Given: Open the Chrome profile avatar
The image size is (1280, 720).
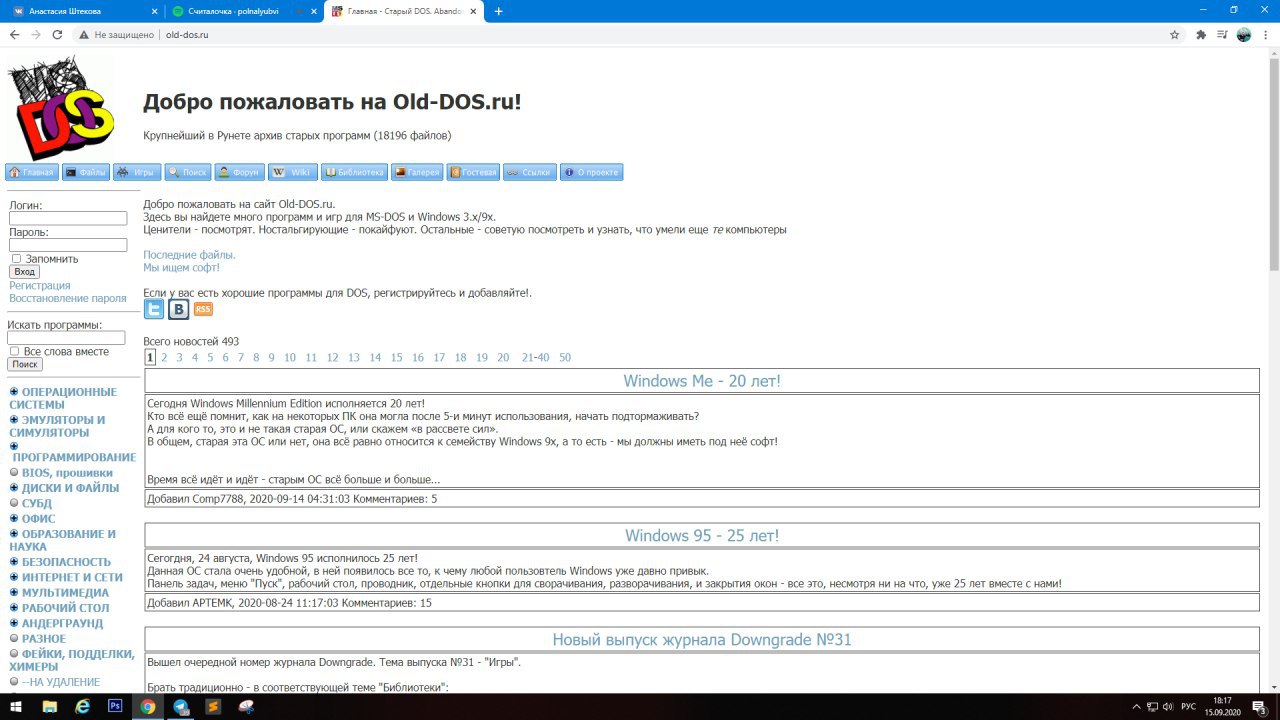Looking at the screenshot, I should point(1244,34).
